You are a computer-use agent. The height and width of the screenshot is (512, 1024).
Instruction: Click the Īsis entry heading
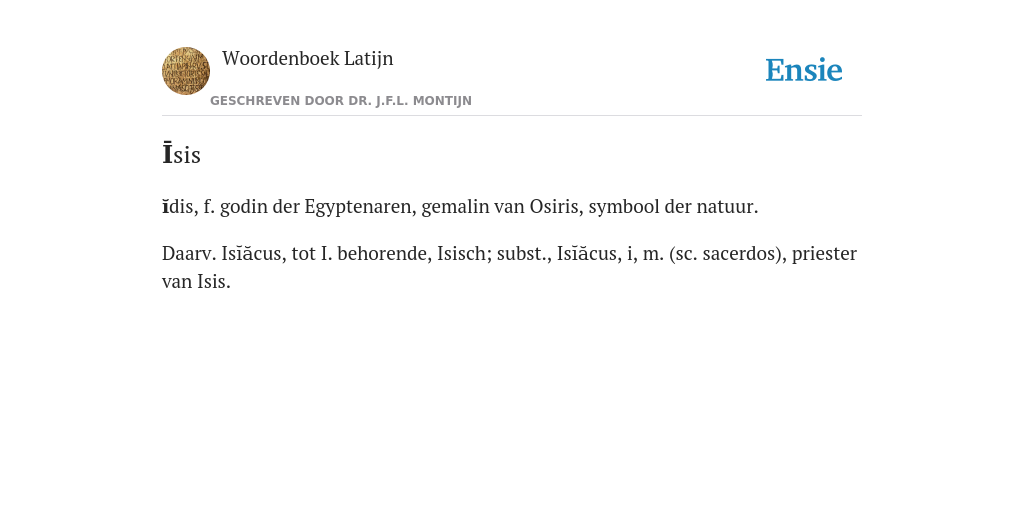coord(182,155)
